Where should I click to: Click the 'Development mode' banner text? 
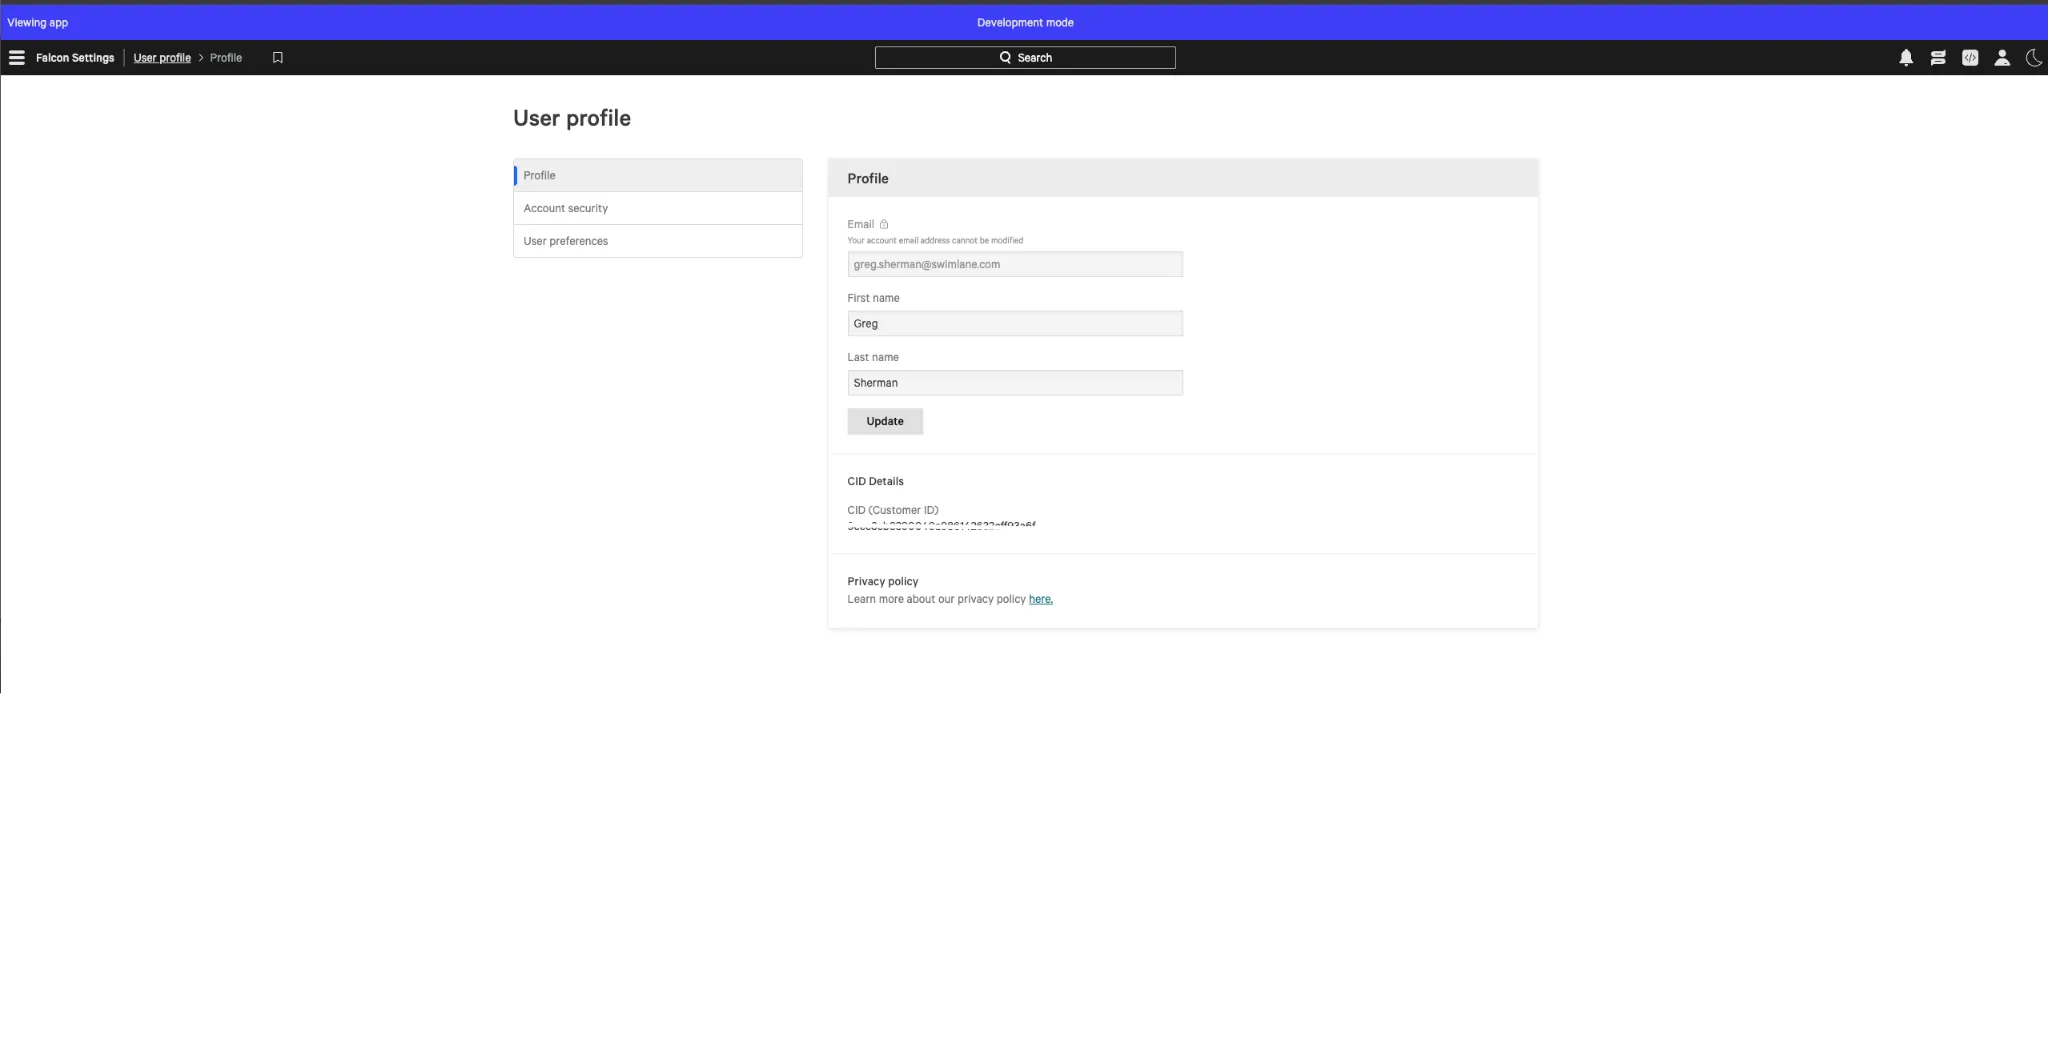click(x=1025, y=22)
